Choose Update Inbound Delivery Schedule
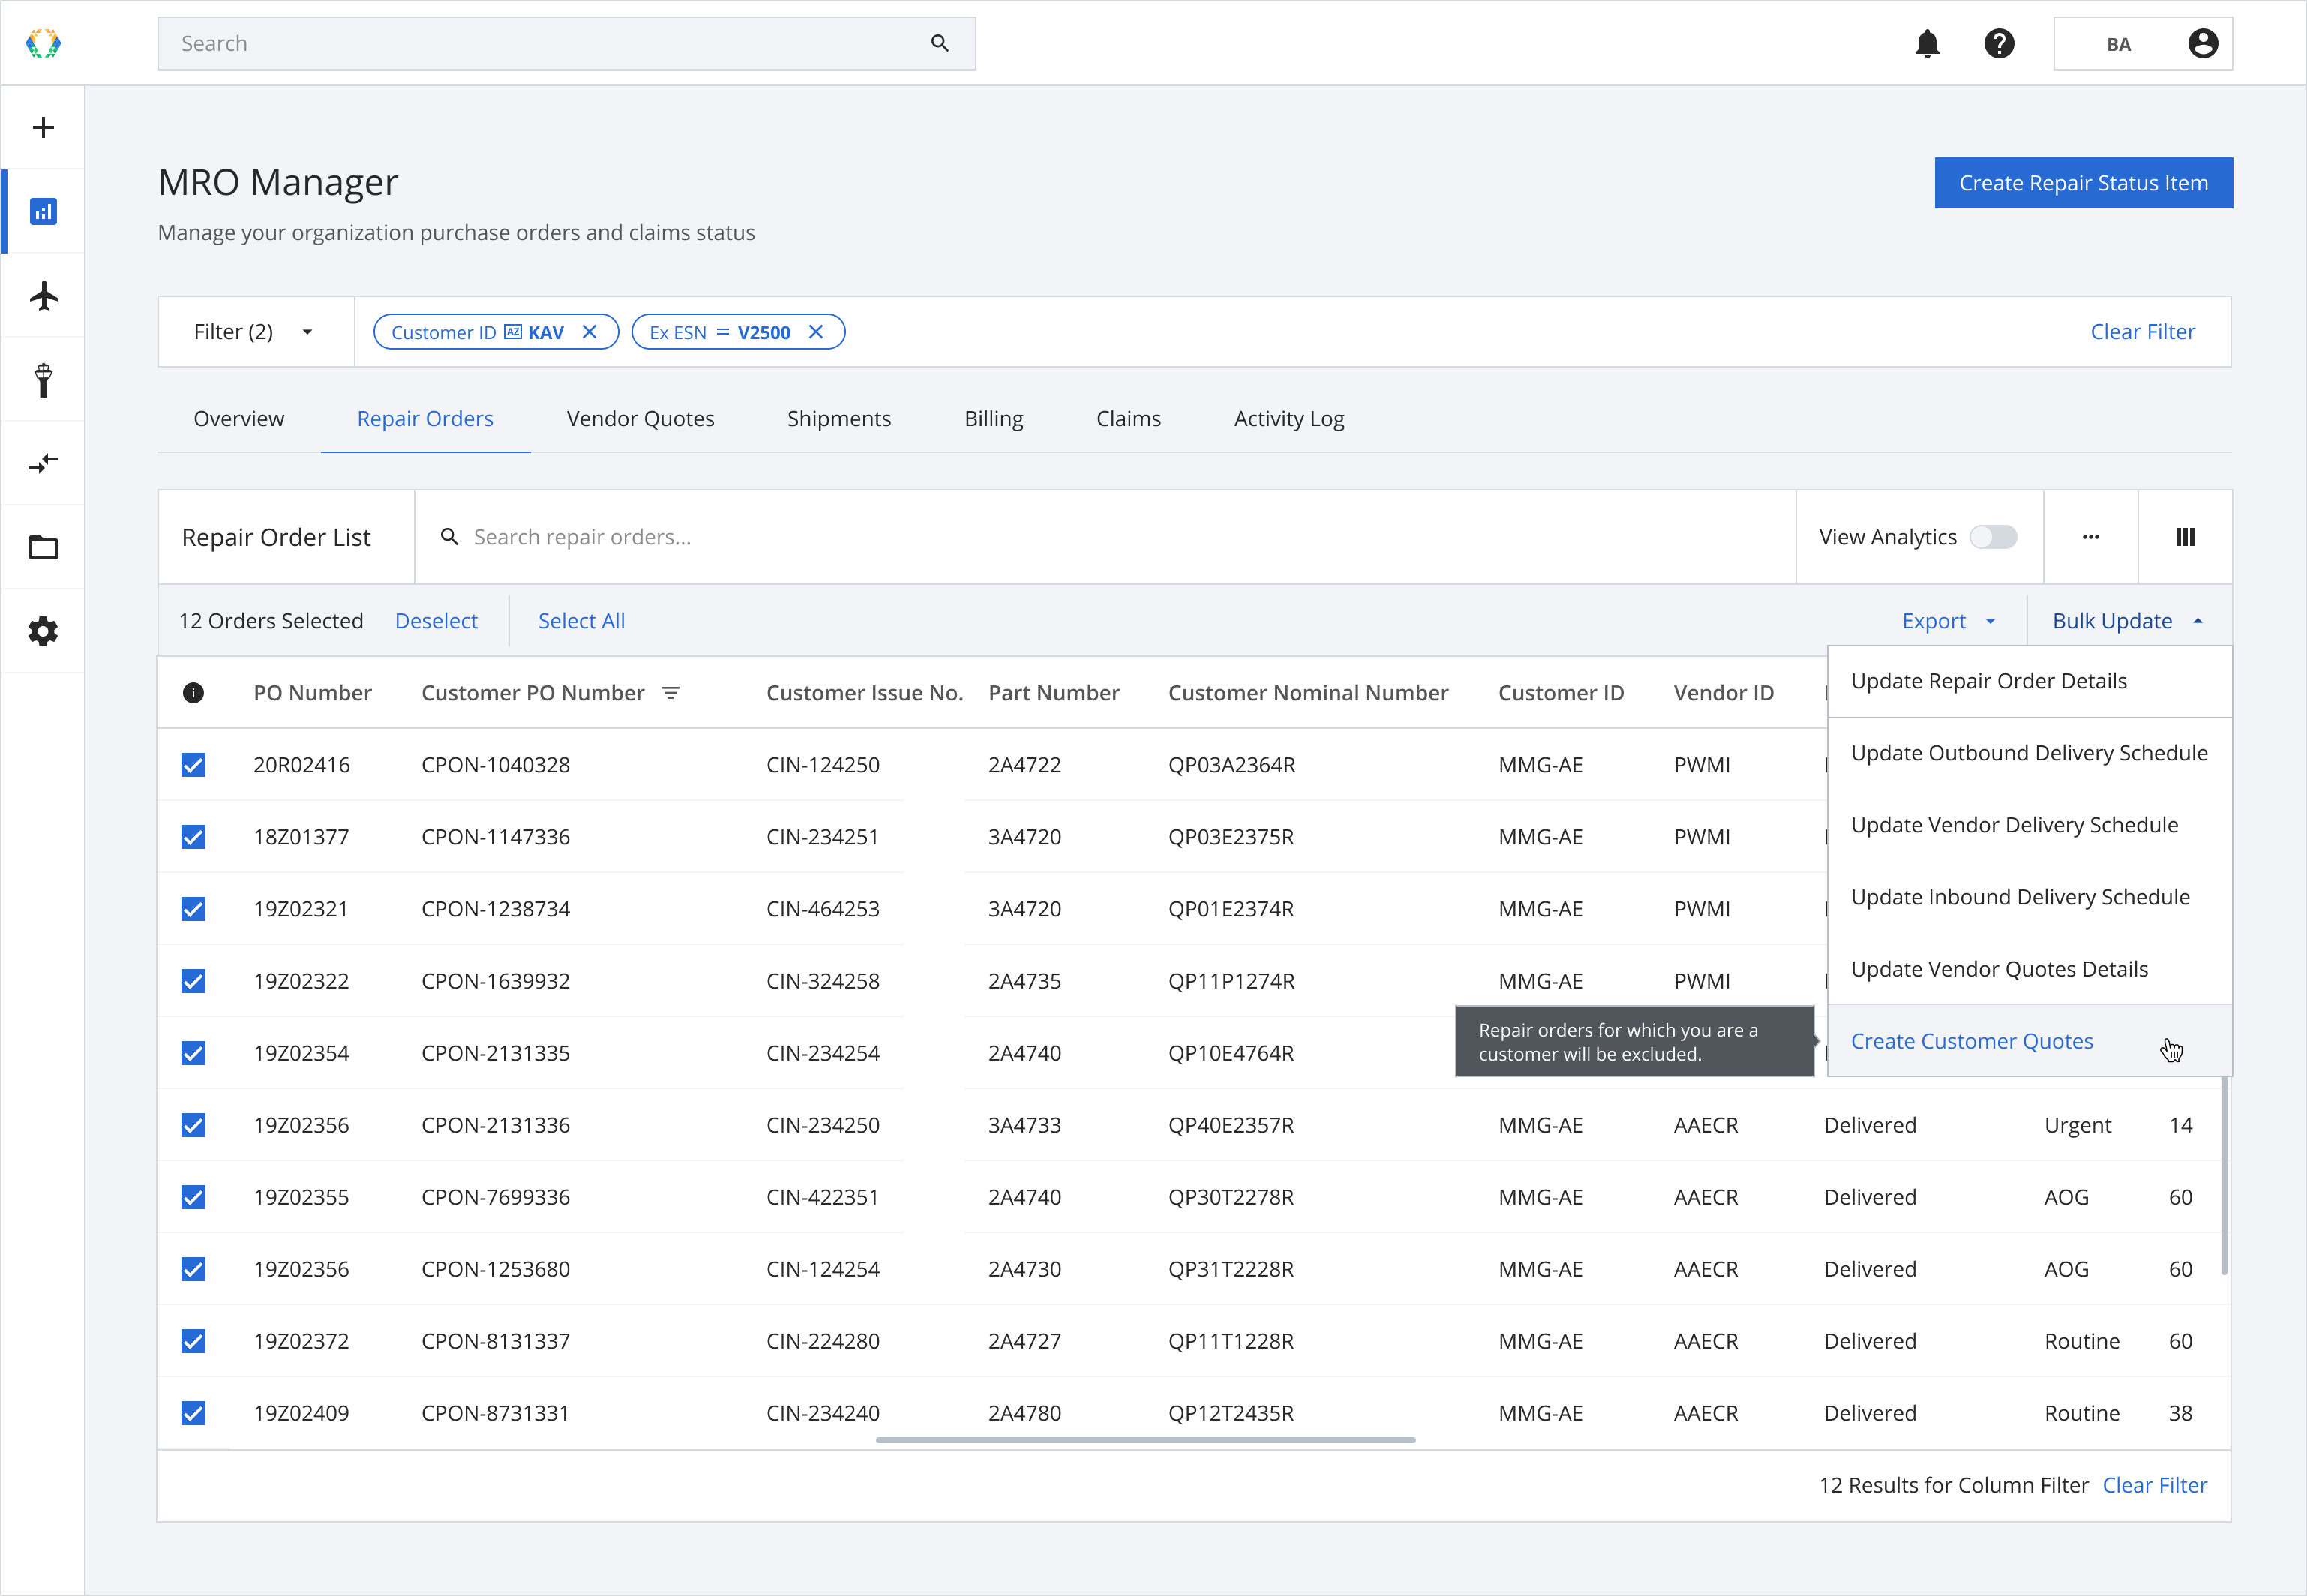Viewport: 2307px width, 1596px height. coord(2029,897)
